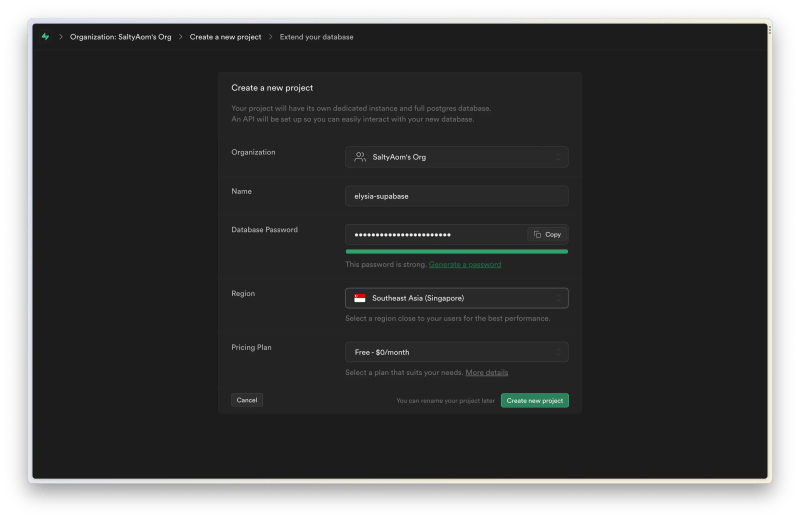Click the green password strength bar
800x520 pixels.
click(457, 252)
